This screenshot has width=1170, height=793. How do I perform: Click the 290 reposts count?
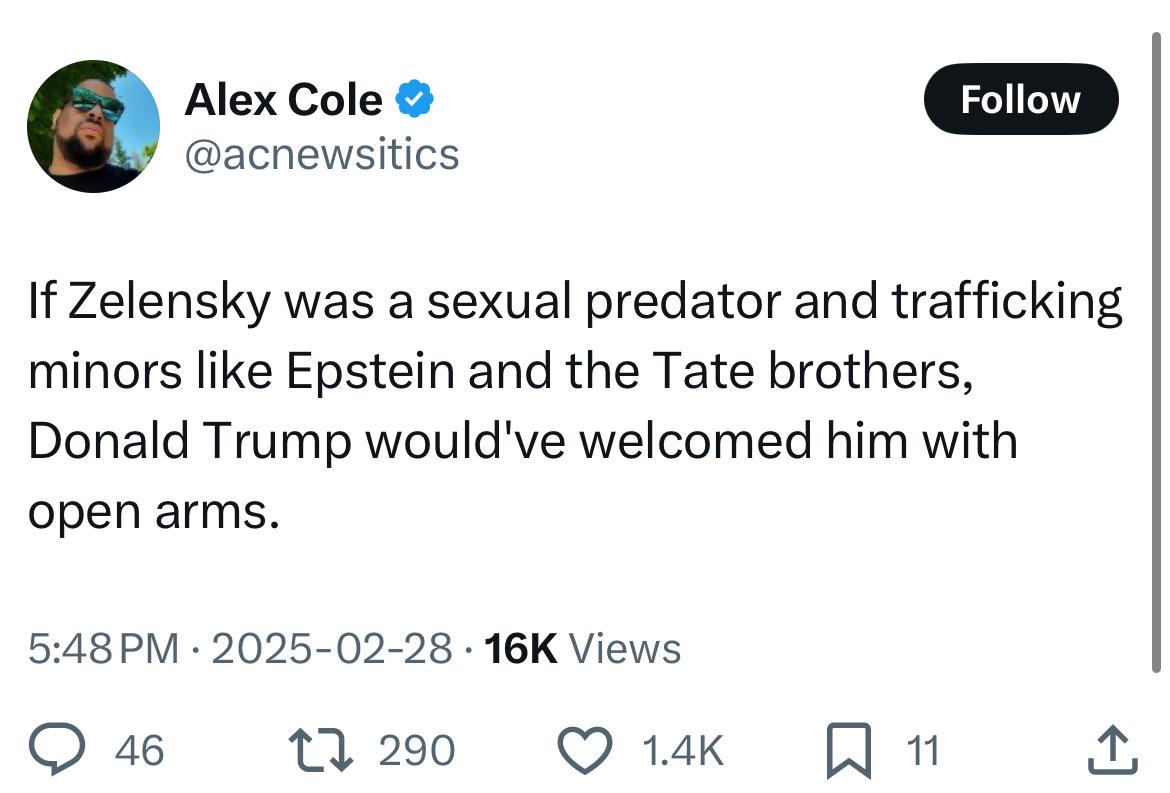[x=416, y=750]
